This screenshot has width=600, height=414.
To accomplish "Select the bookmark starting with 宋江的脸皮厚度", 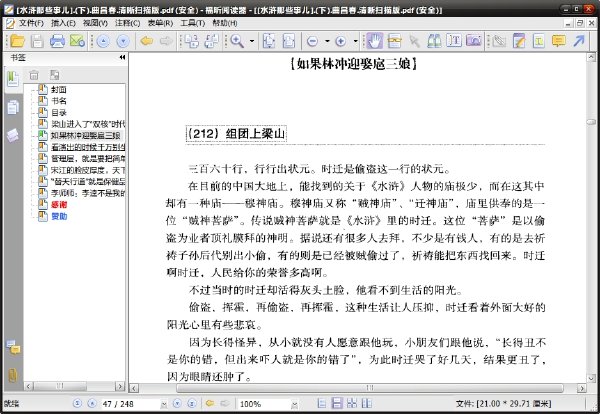I will pos(88,170).
